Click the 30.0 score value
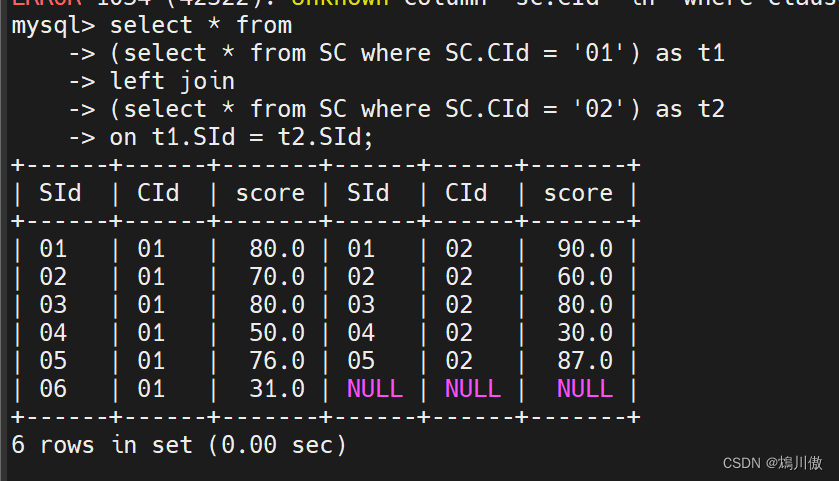Viewport: 839px width, 481px height. coord(585,333)
